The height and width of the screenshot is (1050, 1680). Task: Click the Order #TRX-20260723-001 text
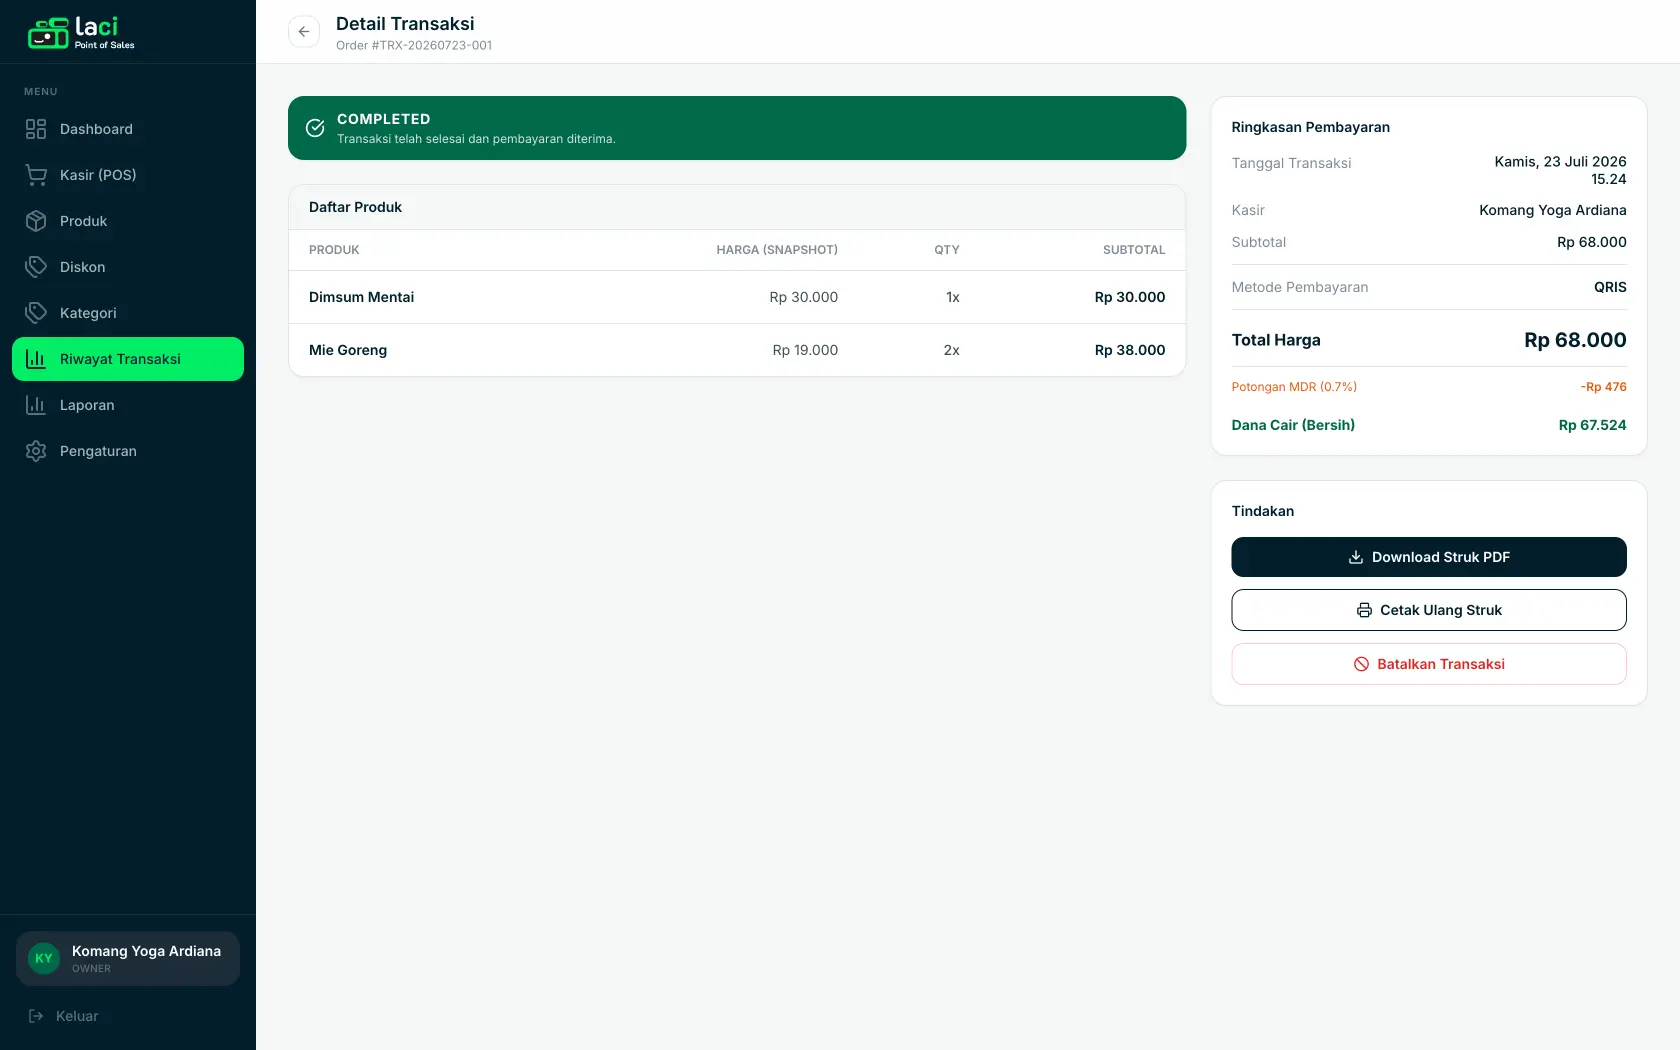pyautogui.click(x=414, y=45)
